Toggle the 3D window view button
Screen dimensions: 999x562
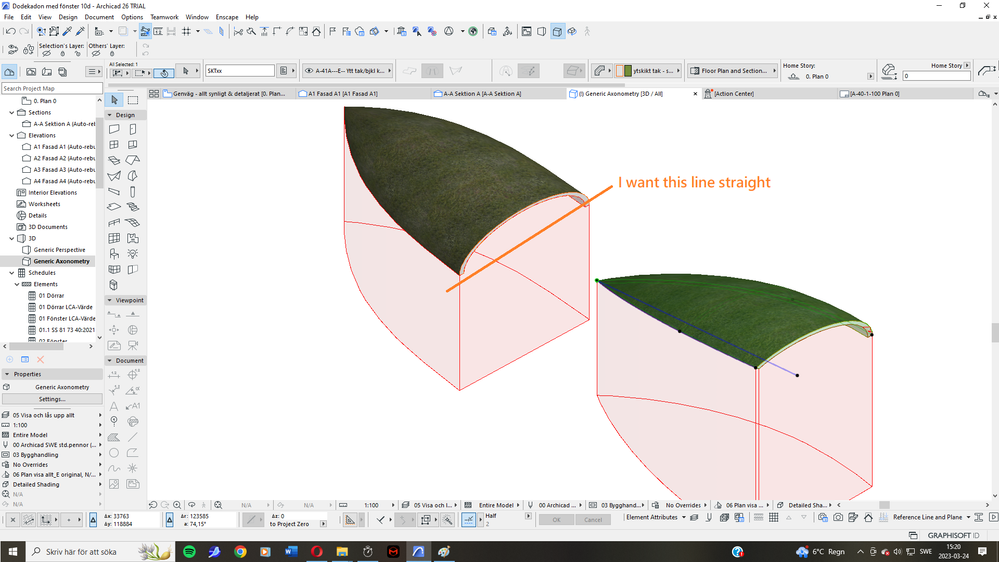557,31
